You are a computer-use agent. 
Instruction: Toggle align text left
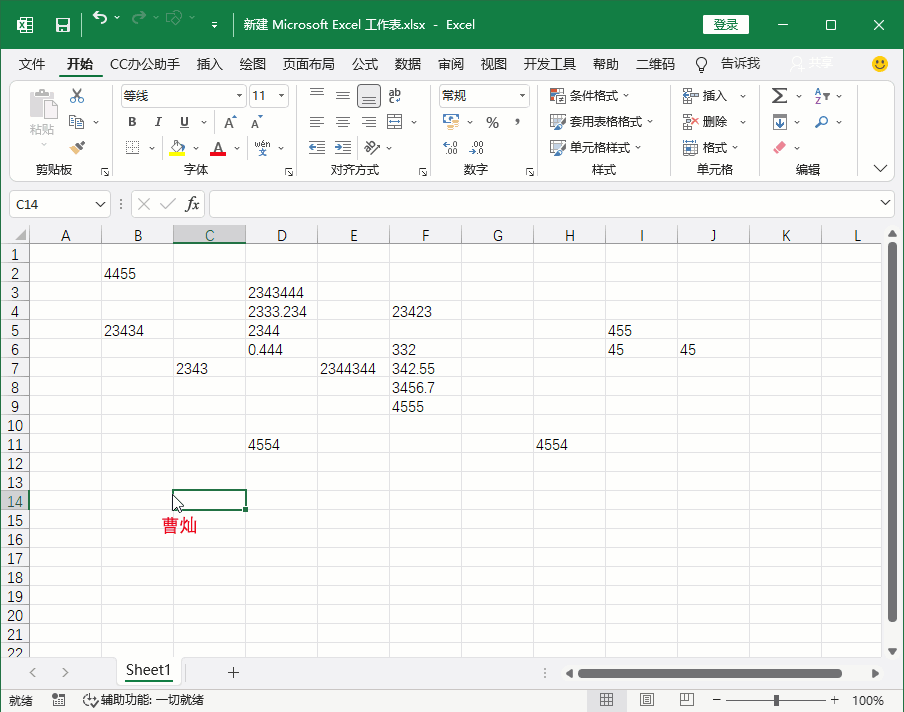317,122
